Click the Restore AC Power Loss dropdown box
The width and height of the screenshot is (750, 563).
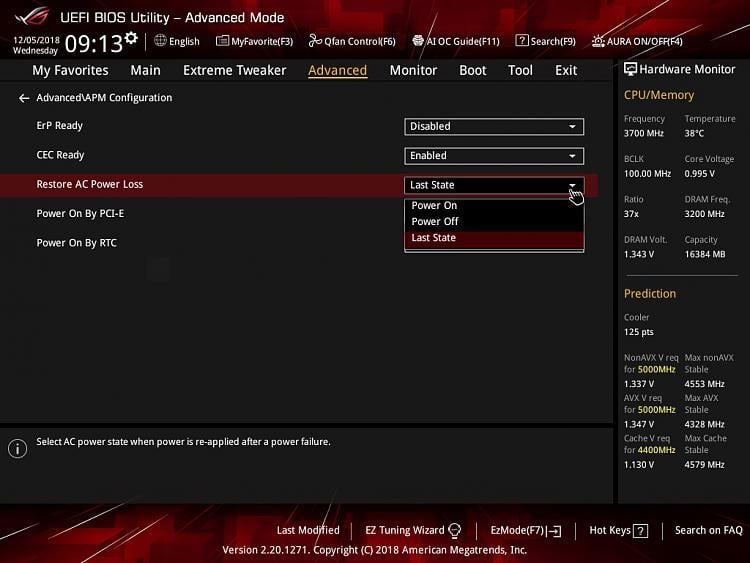click(x=494, y=185)
